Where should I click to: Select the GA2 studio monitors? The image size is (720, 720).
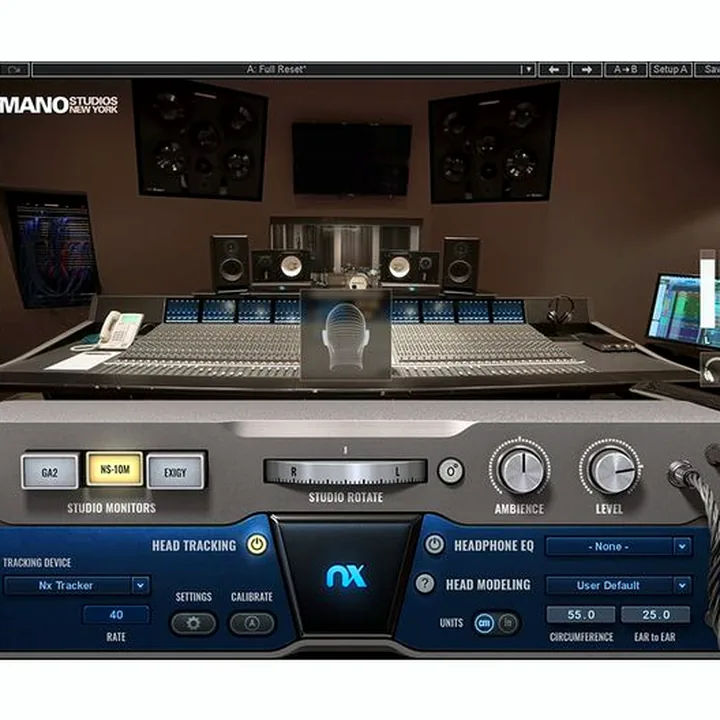pyautogui.click(x=50, y=472)
